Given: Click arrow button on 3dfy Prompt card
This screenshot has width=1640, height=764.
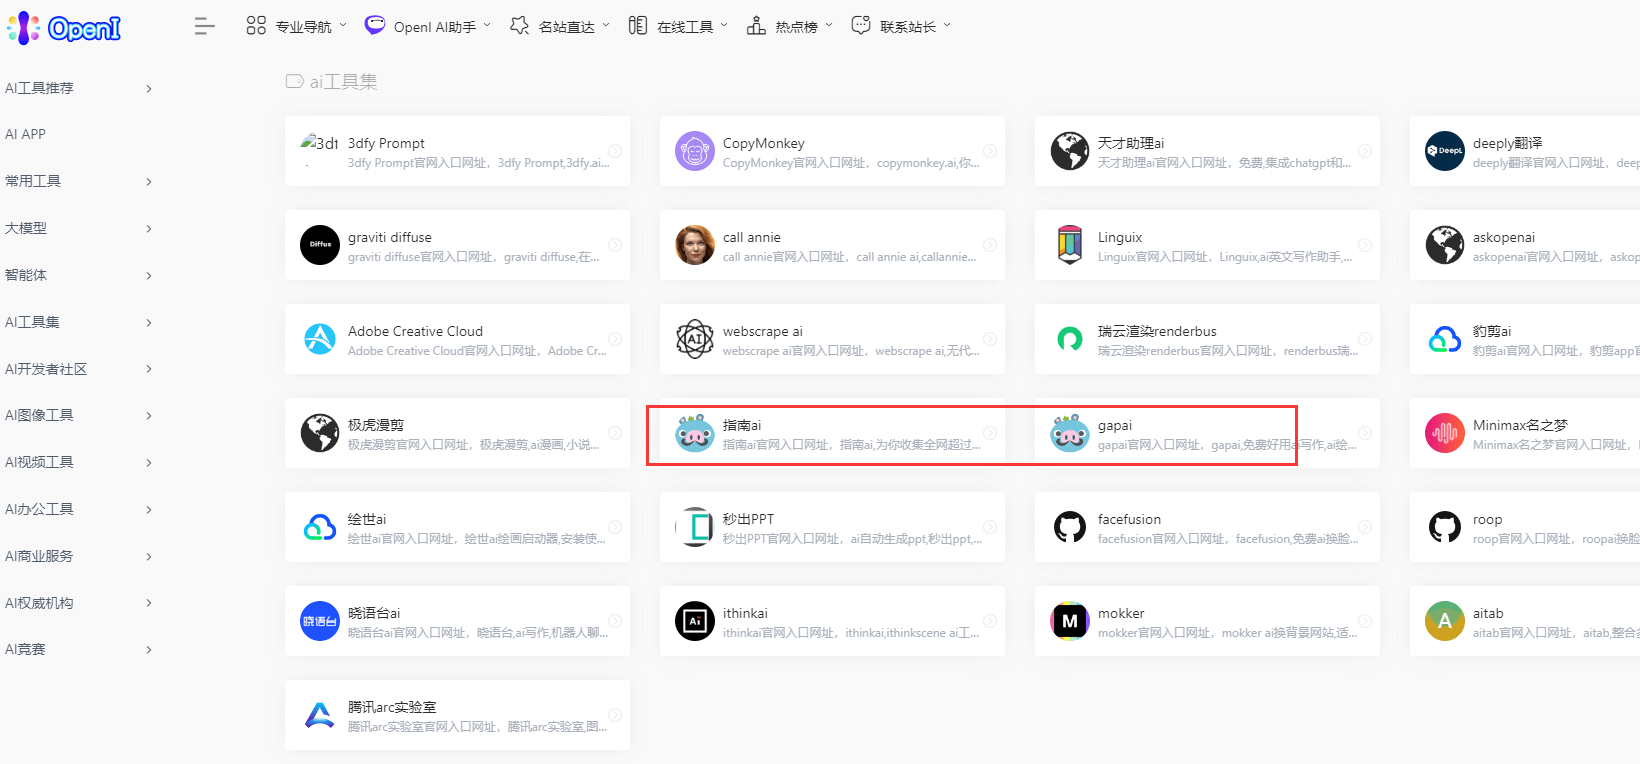Looking at the screenshot, I should 615,151.
